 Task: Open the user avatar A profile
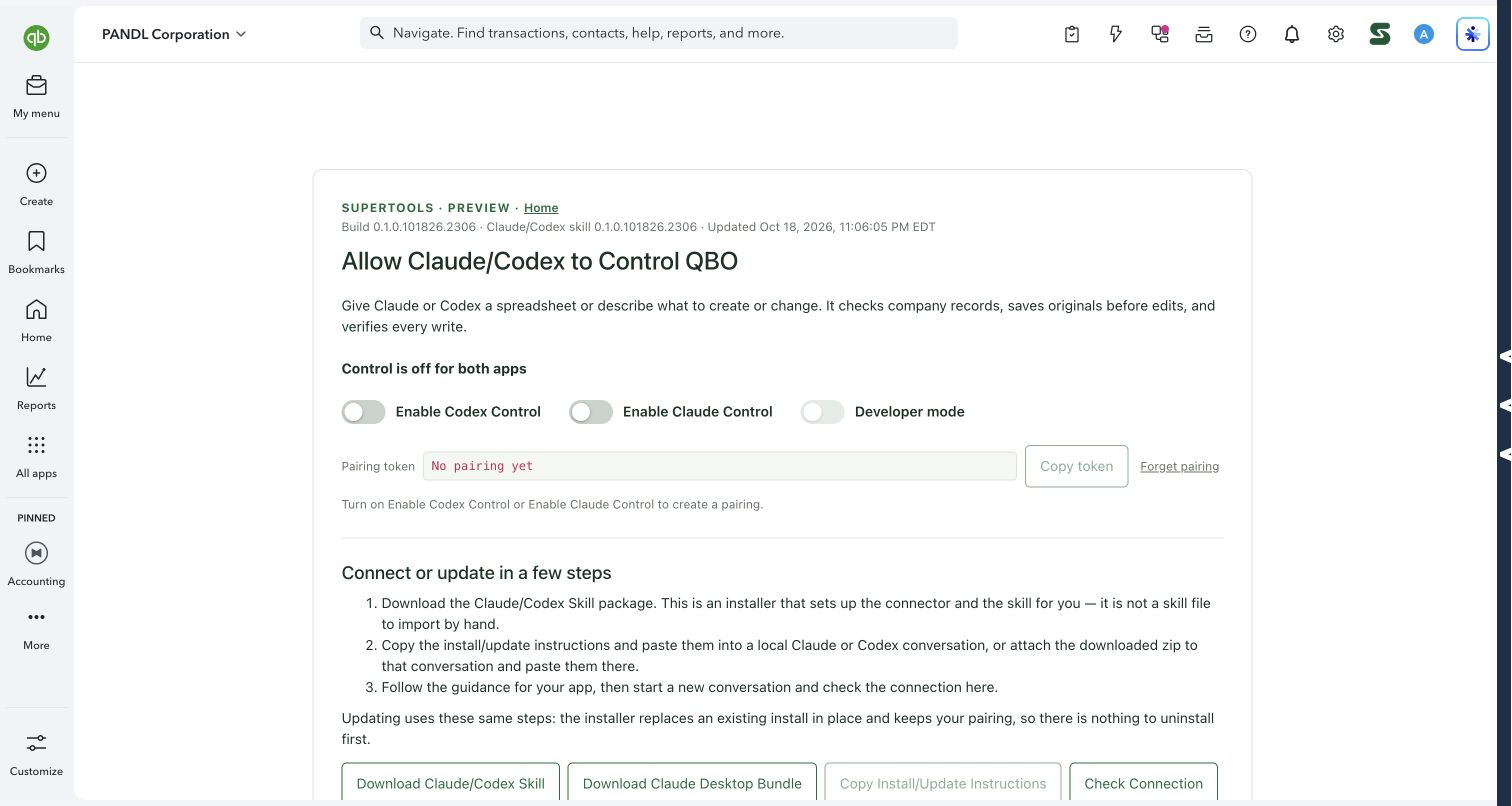pyautogui.click(x=1424, y=34)
